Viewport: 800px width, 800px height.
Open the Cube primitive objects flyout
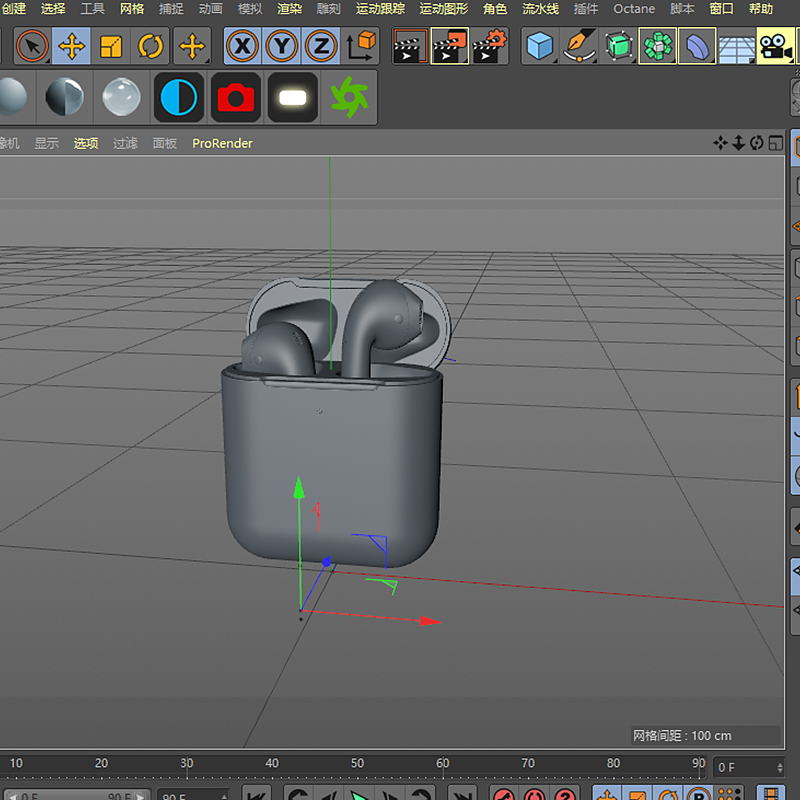point(540,46)
